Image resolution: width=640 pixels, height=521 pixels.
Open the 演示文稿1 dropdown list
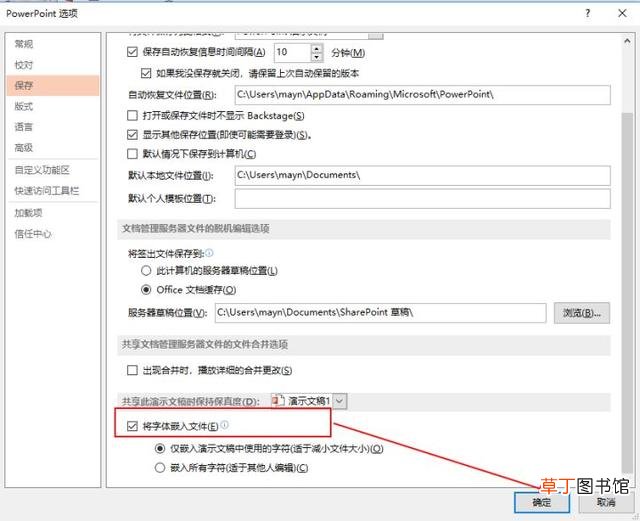click(x=340, y=401)
